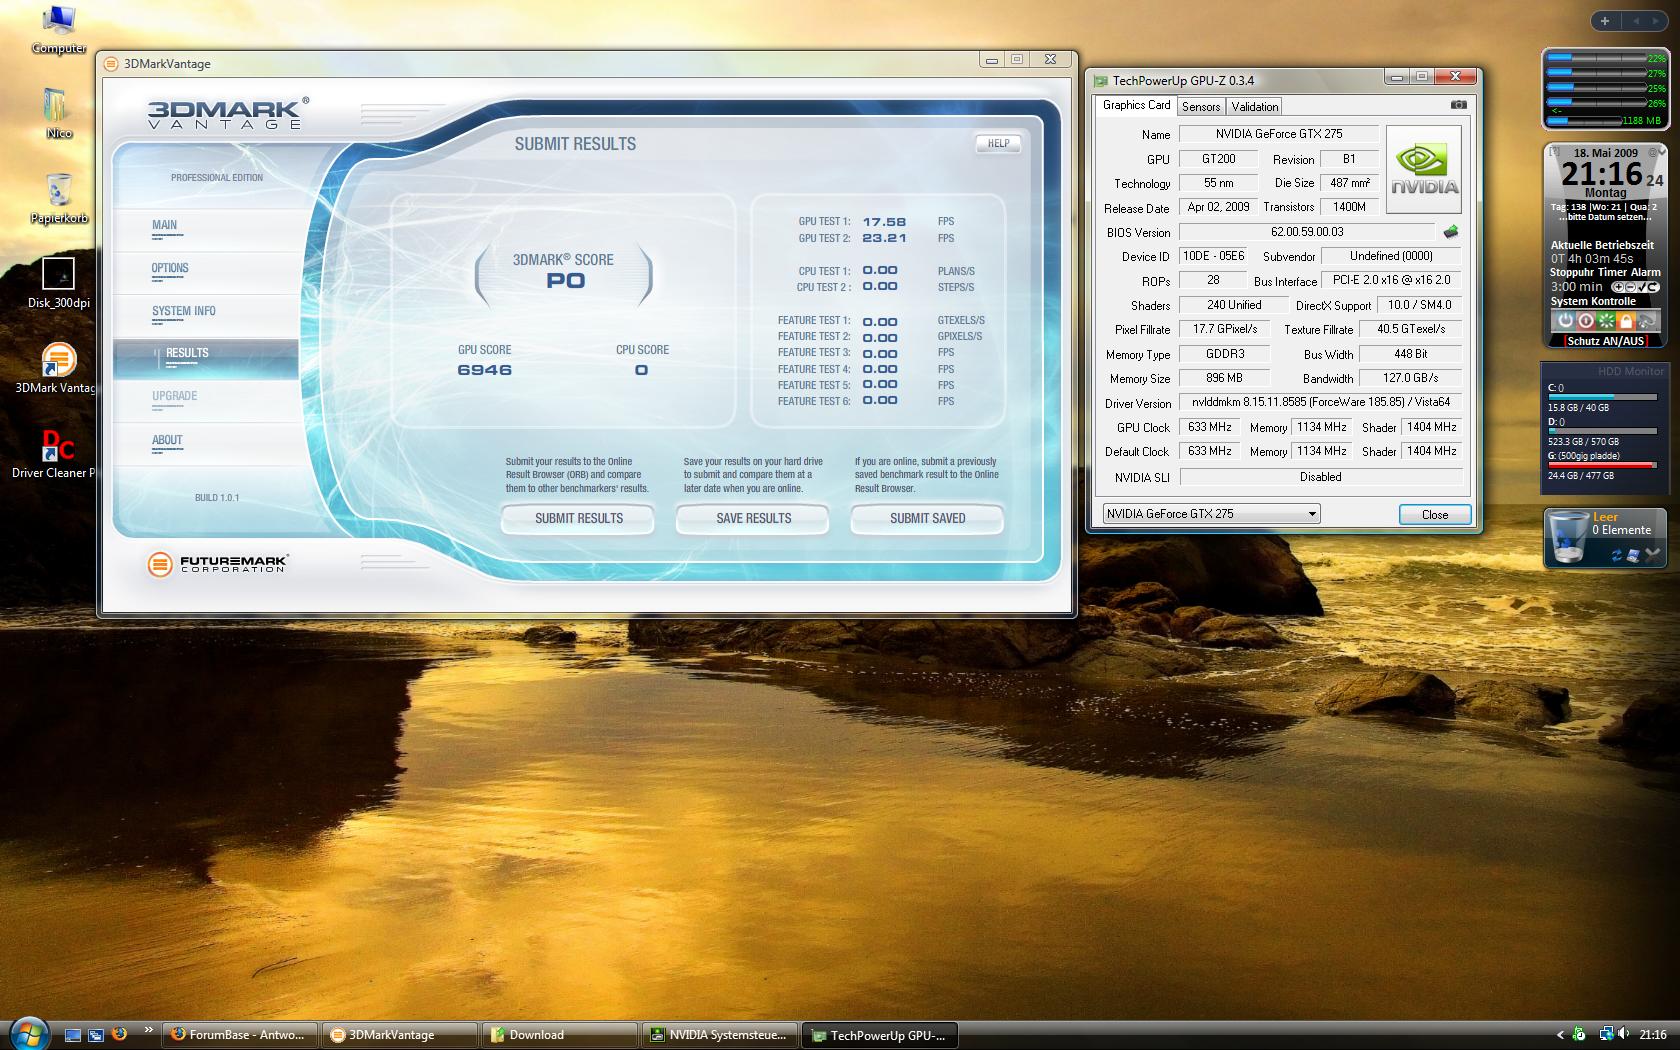The height and width of the screenshot is (1050, 1680).
Task: Switch to the 3DMarkVantage taskbar button
Action: tap(401, 1035)
